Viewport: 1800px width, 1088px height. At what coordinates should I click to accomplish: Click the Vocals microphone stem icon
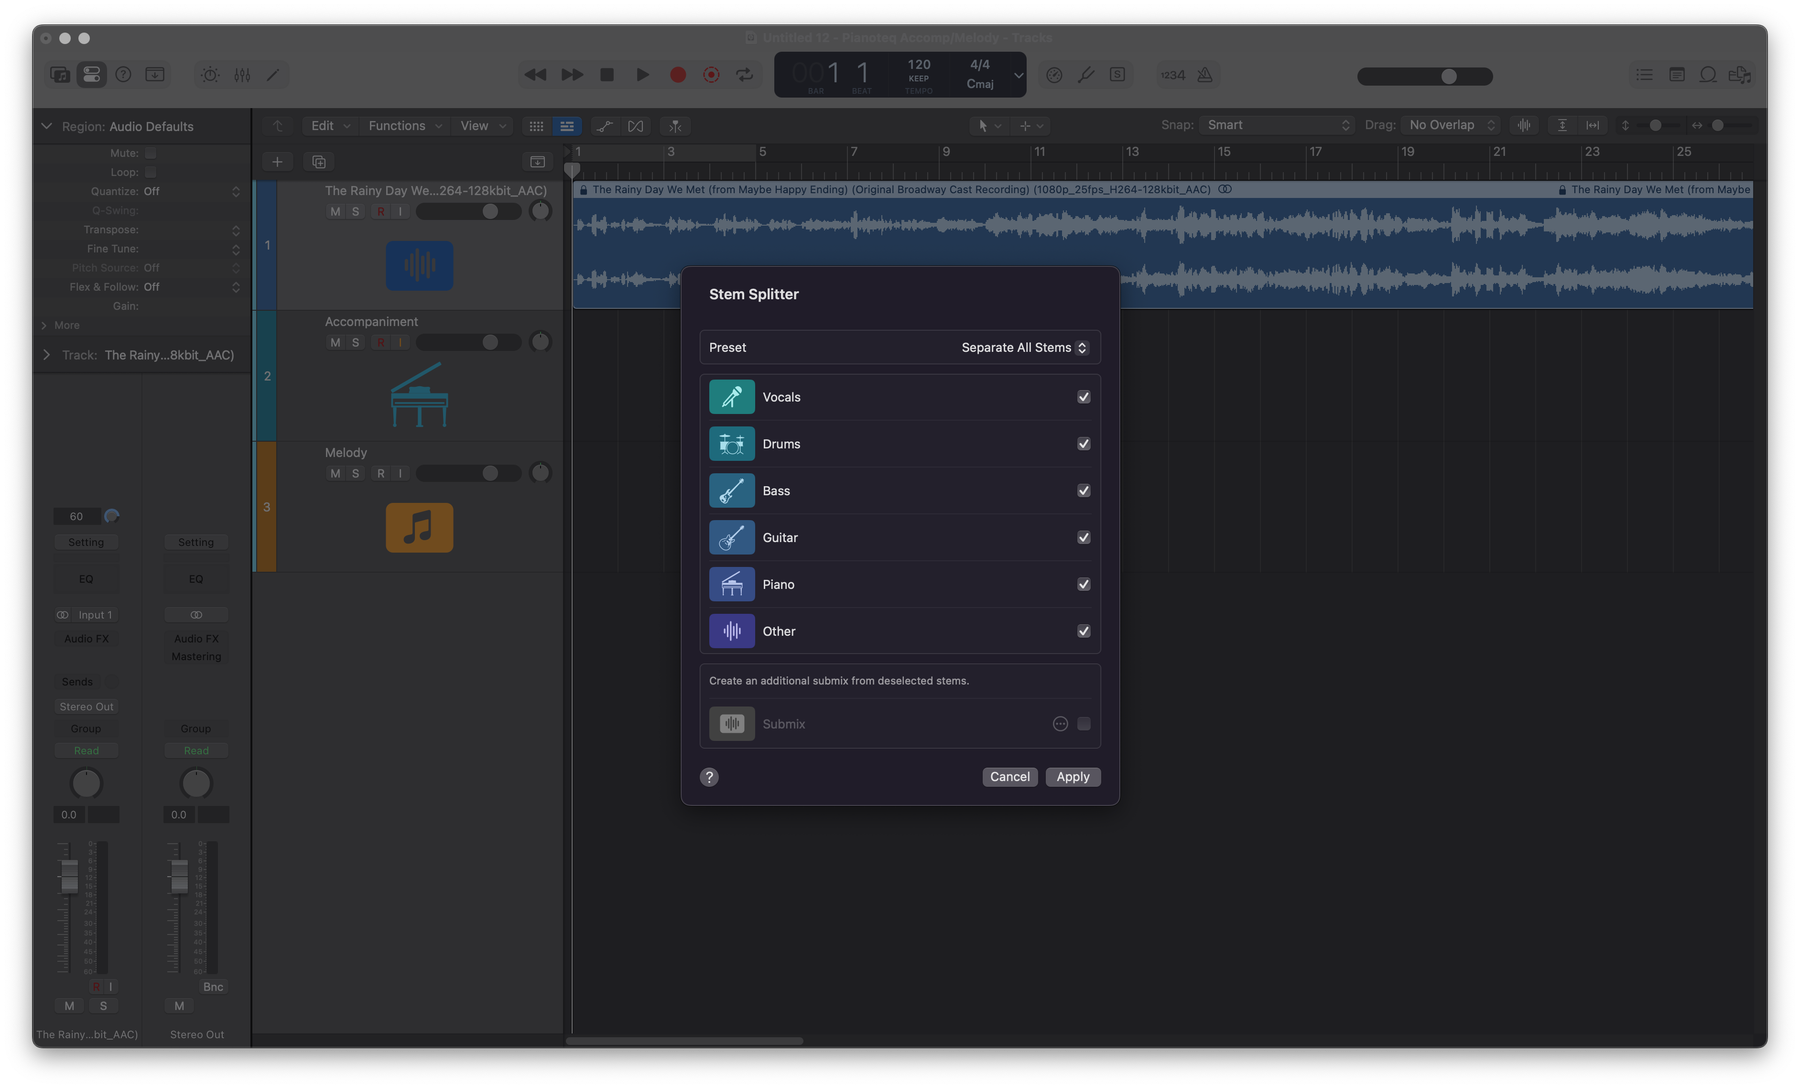click(732, 397)
